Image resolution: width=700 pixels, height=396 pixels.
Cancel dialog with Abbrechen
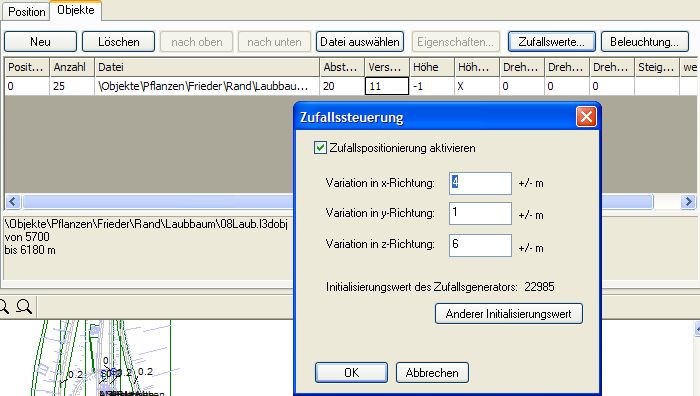point(432,373)
